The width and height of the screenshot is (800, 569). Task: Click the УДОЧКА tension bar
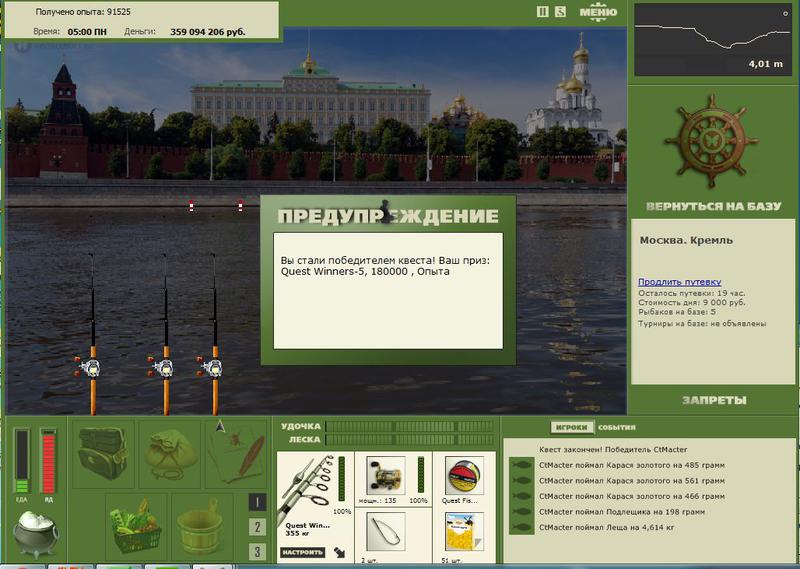click(410, 426)
